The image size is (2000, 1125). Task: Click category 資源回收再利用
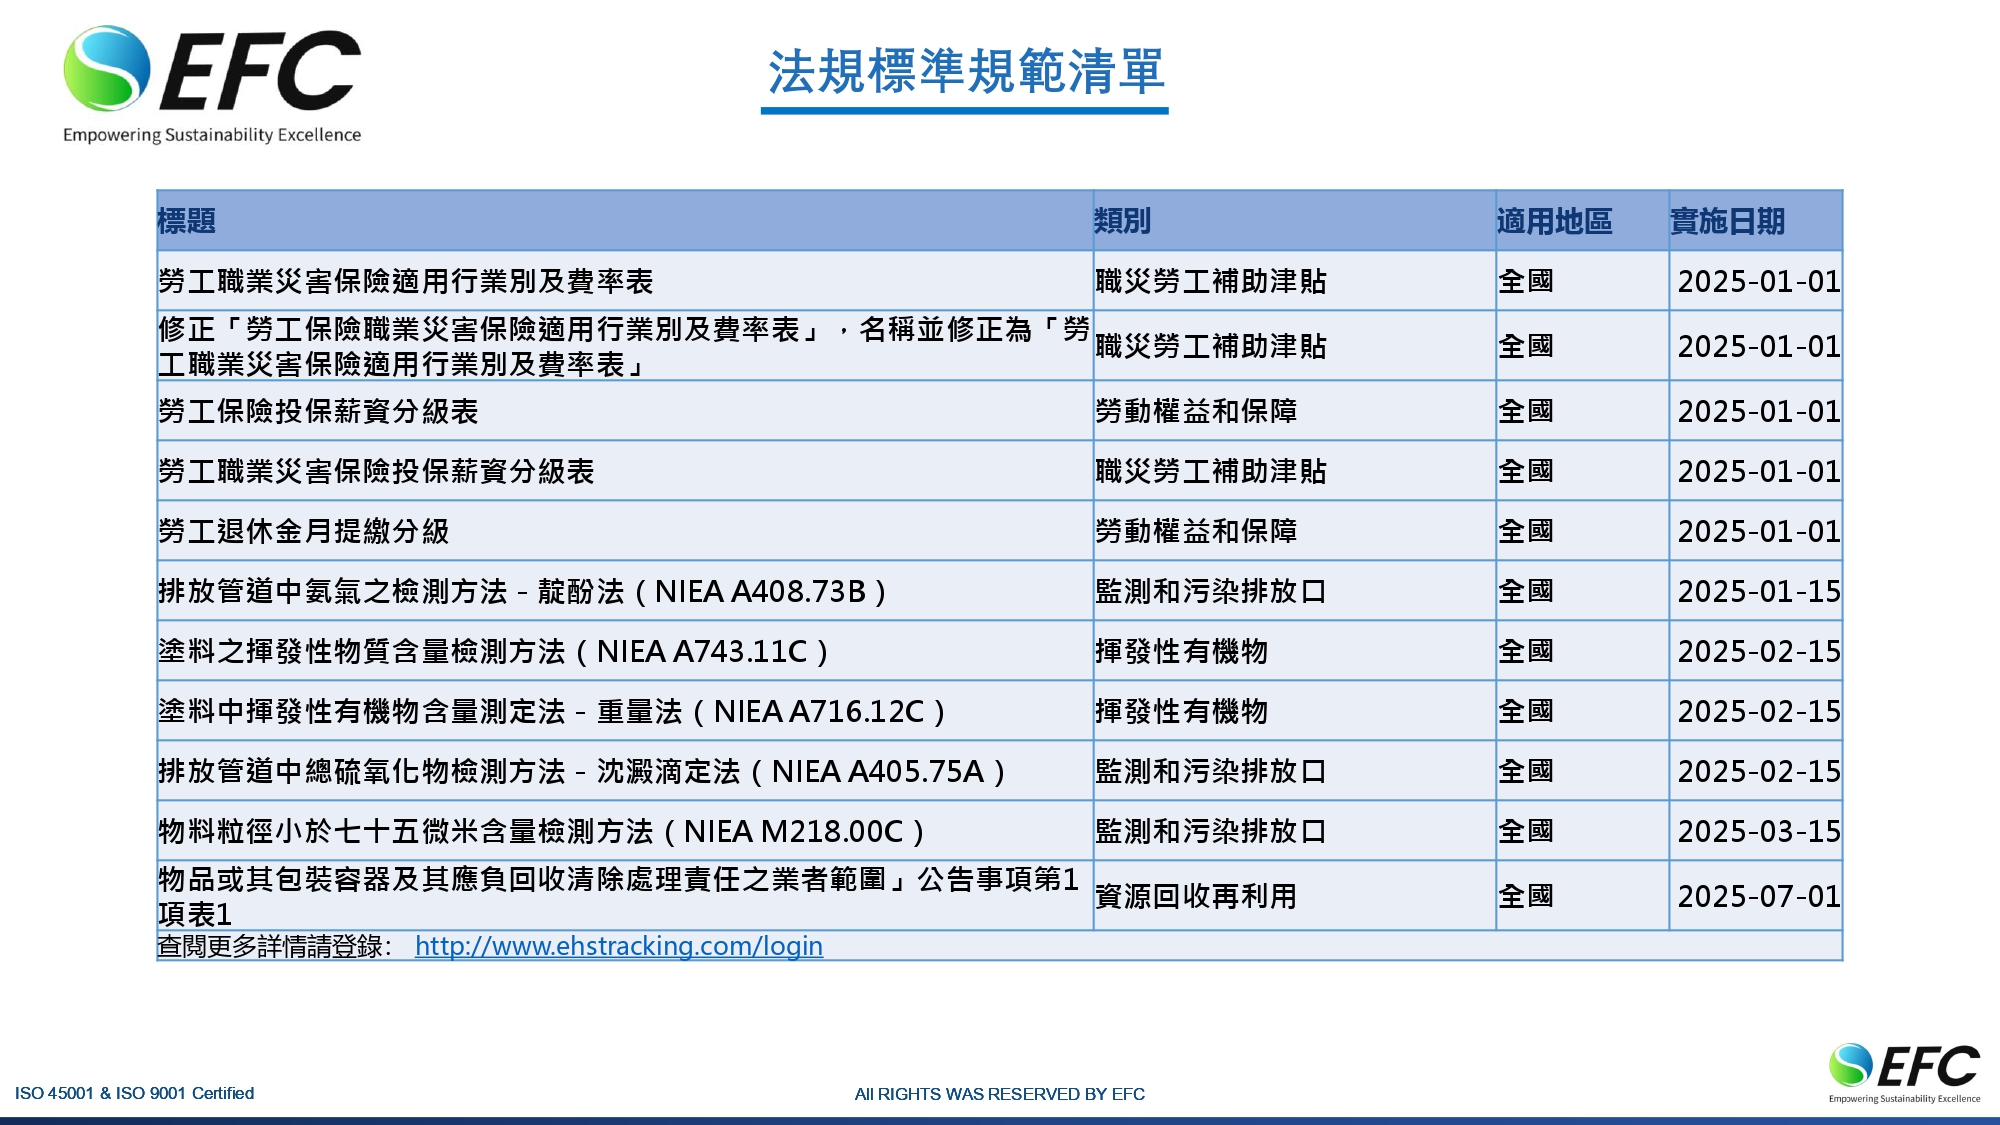[x=1196, y=896]
